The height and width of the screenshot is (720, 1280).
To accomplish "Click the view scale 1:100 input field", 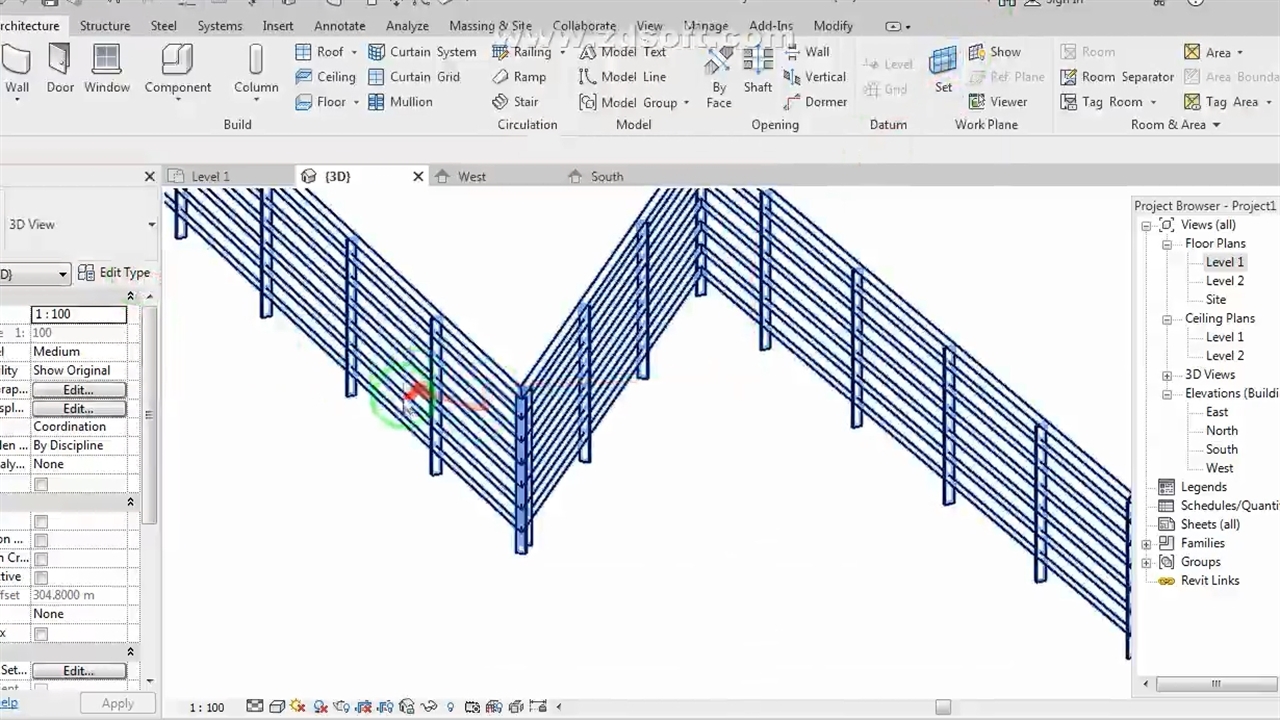I will 79,314.
